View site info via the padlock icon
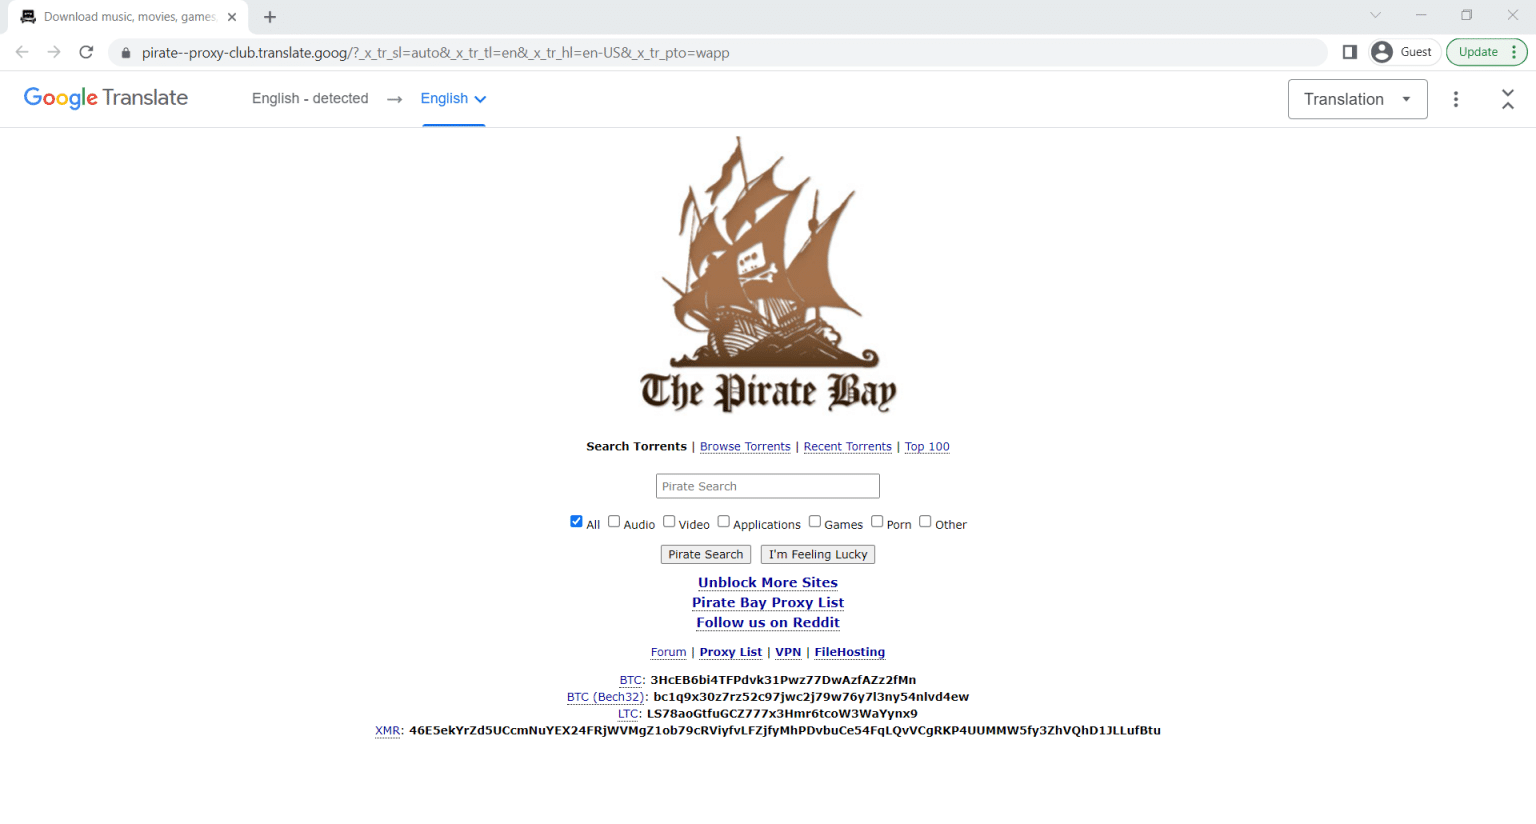 click(126, 53)
